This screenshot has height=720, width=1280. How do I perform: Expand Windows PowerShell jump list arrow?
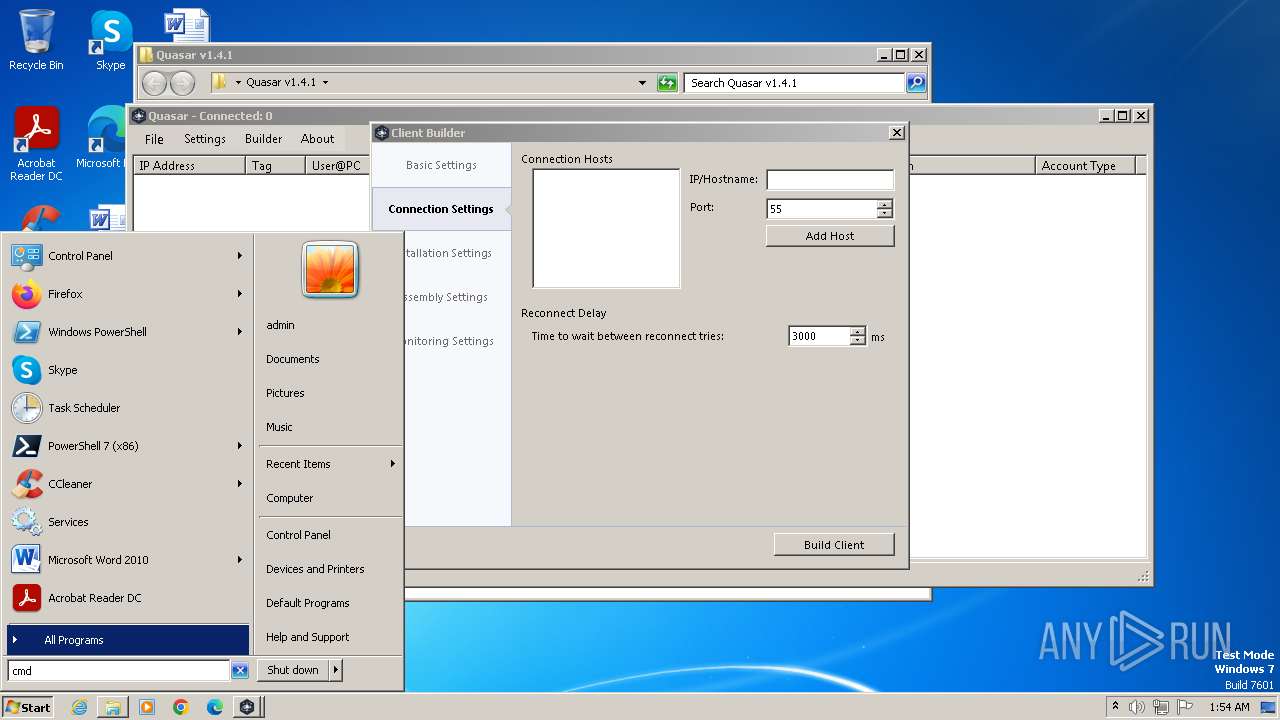[240, 332]
